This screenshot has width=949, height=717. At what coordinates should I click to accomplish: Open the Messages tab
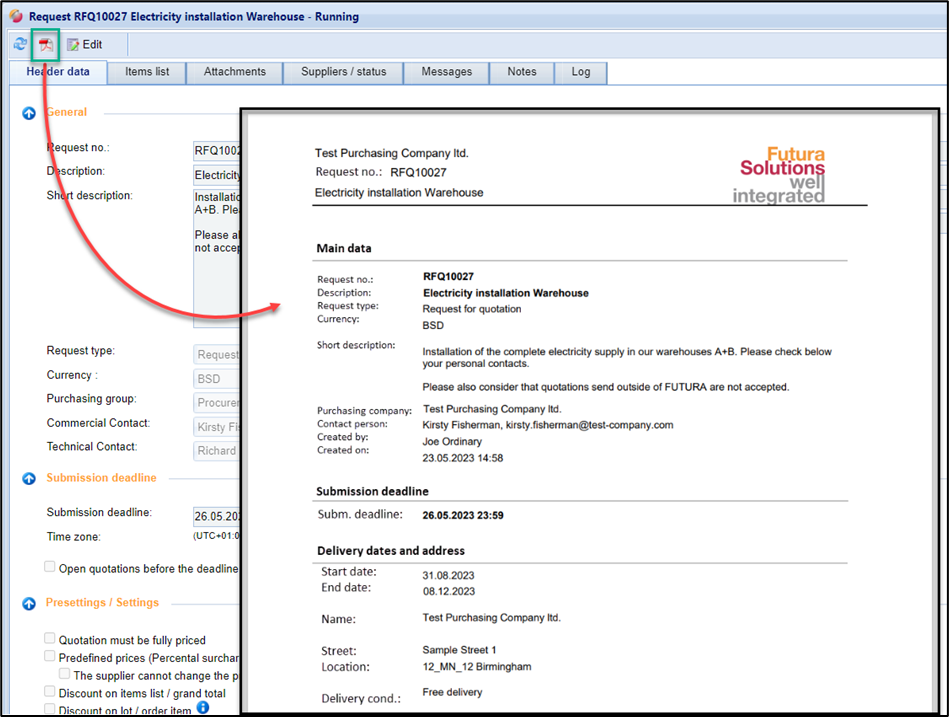(446, 72)
